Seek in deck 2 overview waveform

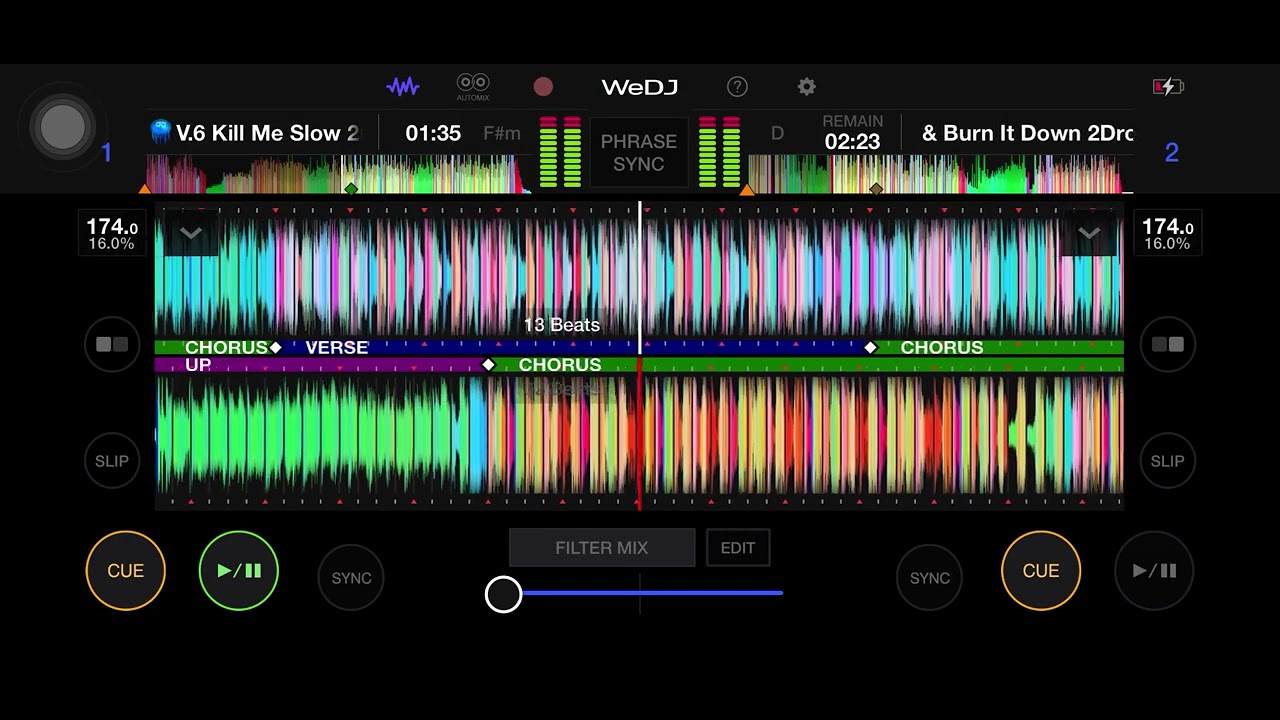pos(940,174)
